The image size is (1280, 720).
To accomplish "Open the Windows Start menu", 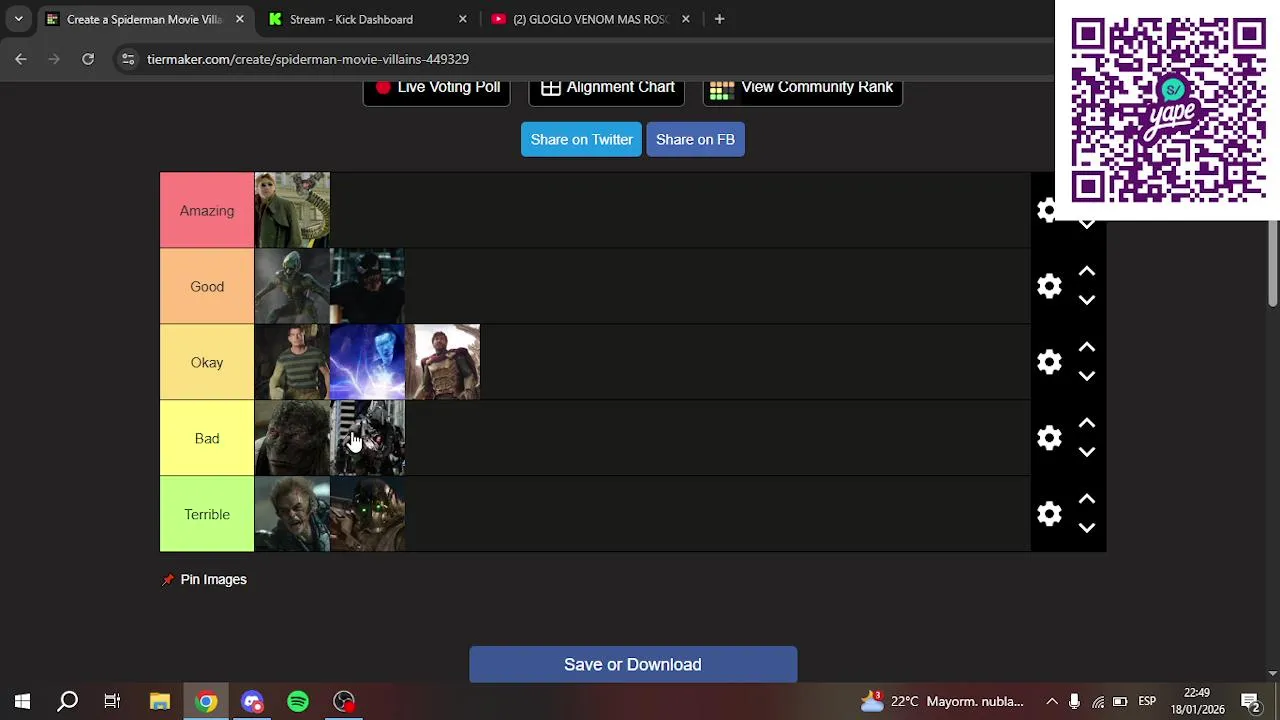I will (x=22, y=701).
